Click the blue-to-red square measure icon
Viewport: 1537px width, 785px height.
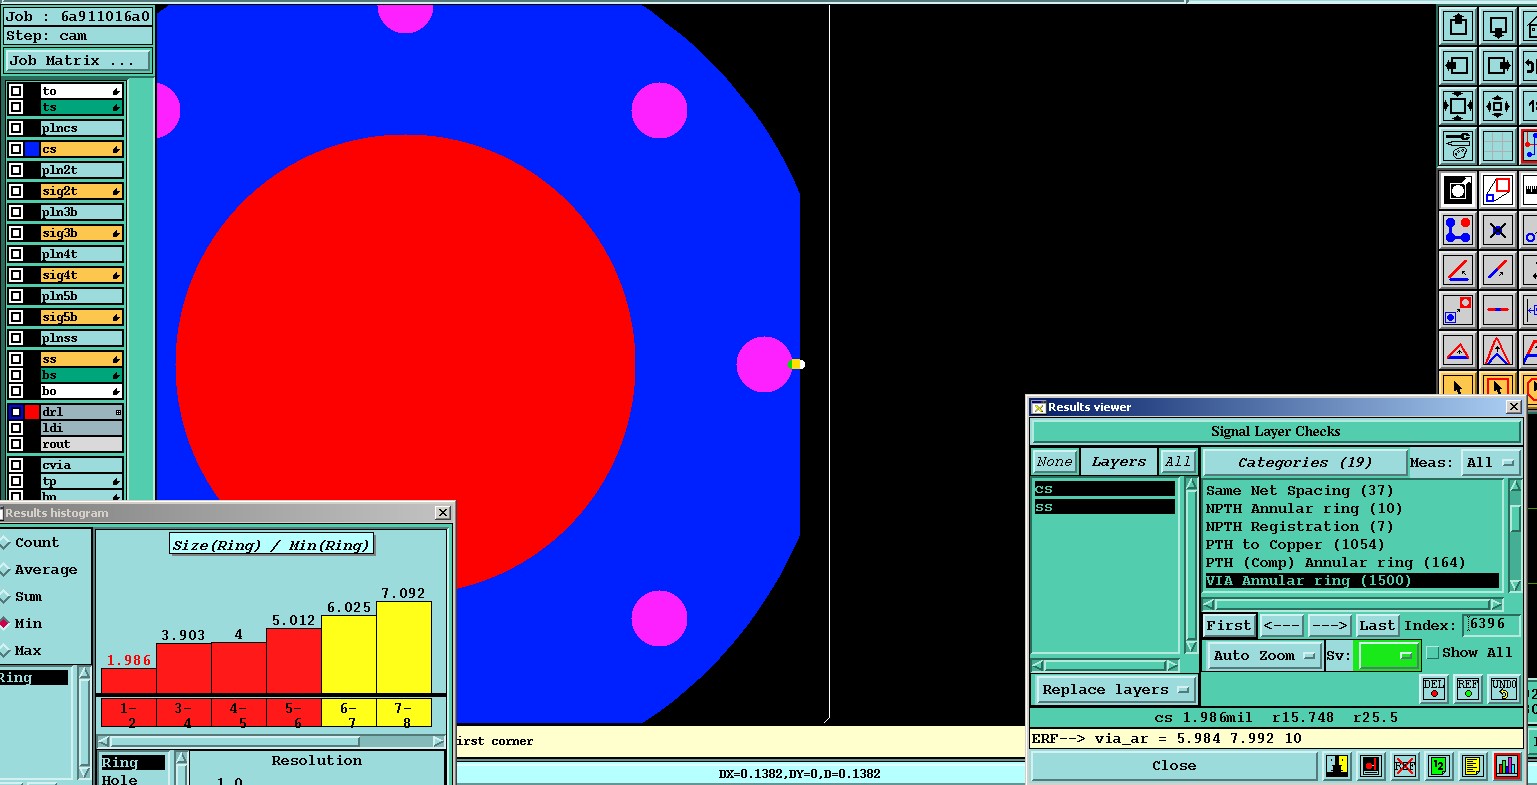click(1458, 310)
